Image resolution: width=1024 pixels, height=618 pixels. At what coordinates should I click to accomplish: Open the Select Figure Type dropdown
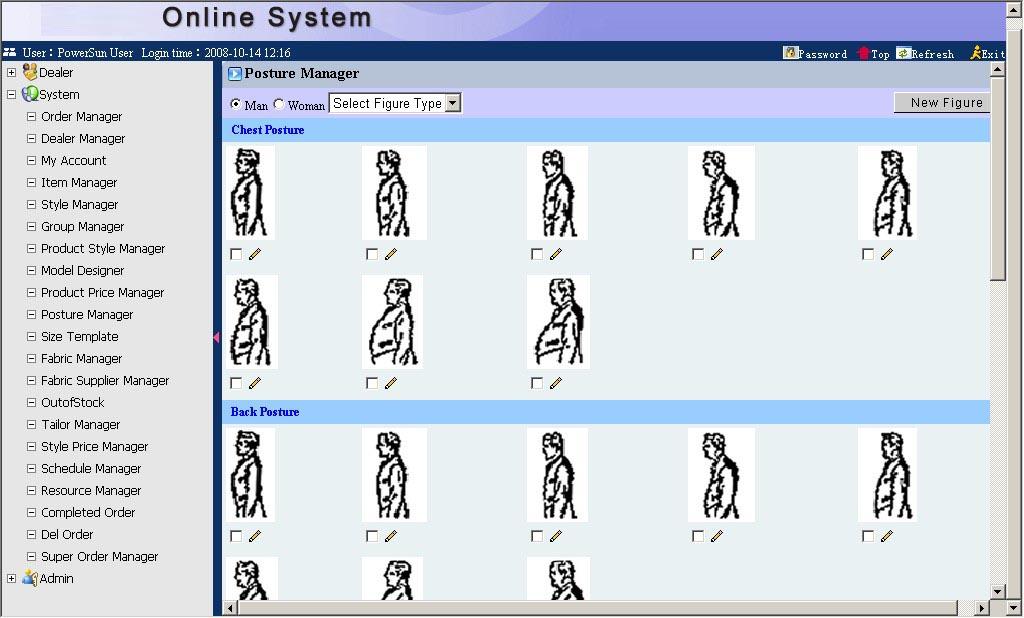click(395, 103)
